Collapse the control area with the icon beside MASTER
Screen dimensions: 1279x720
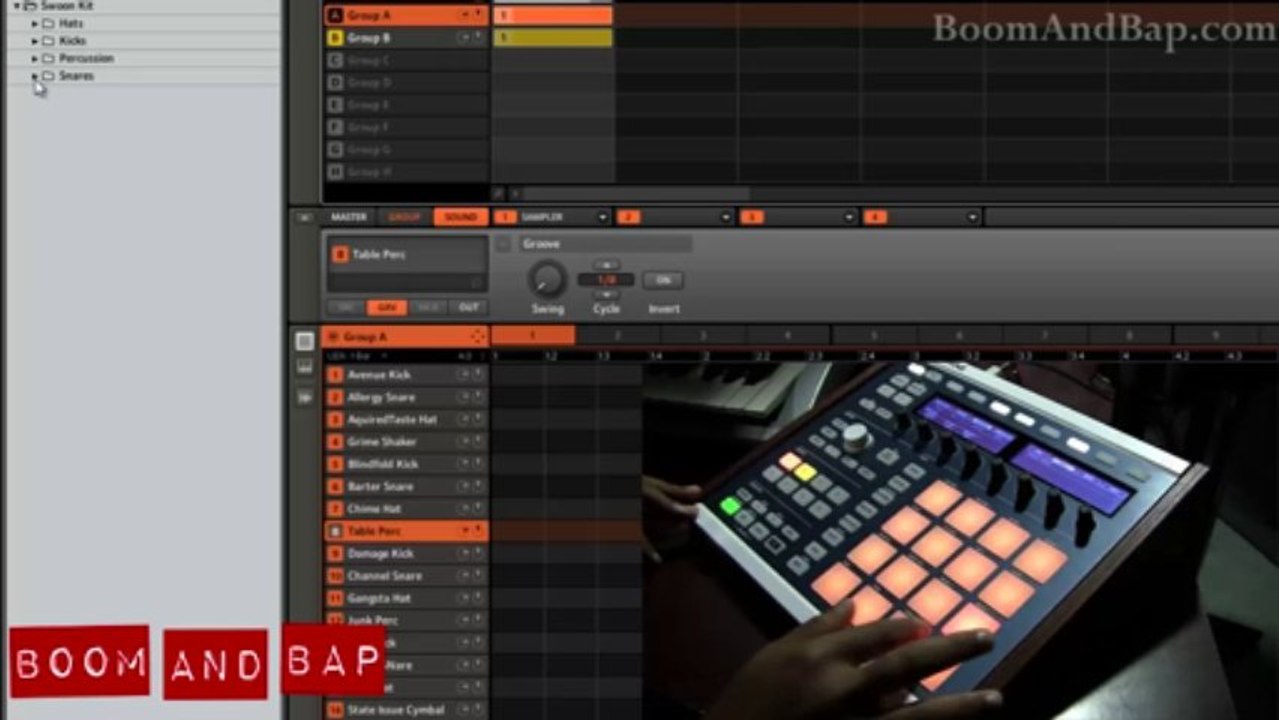(305, 217)
